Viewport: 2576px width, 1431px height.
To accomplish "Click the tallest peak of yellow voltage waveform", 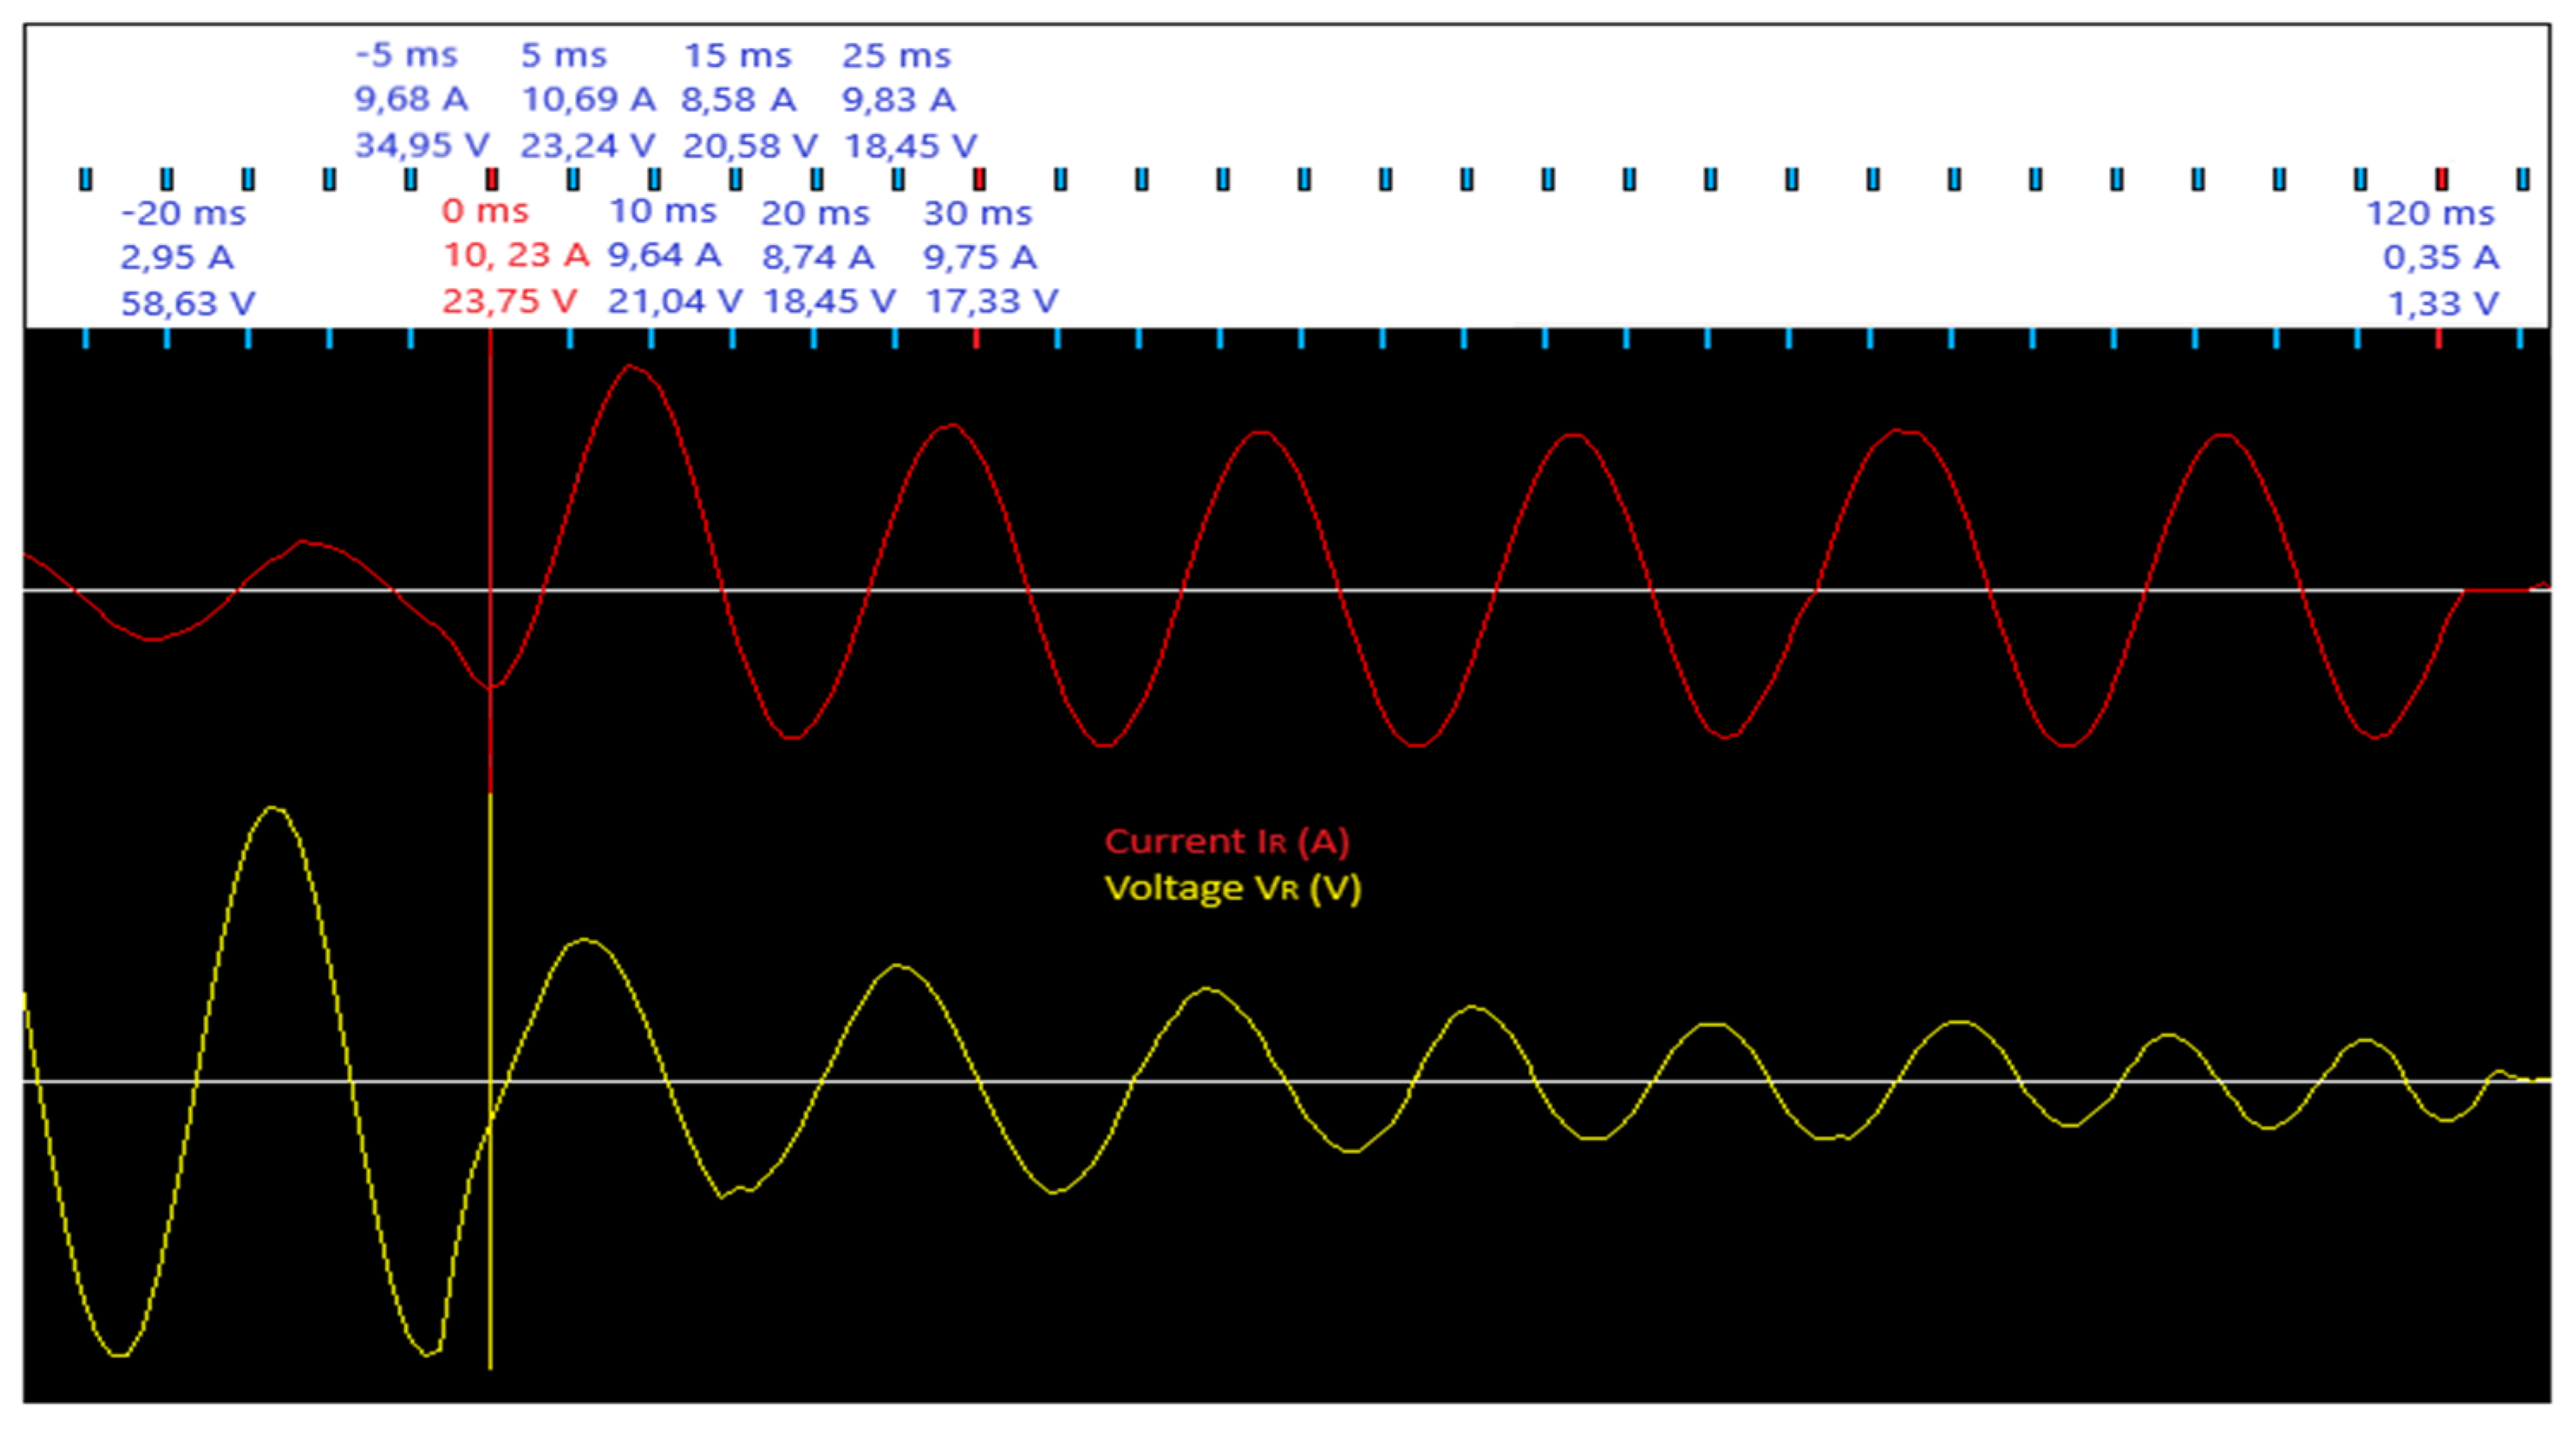I will tap(275, 808).
